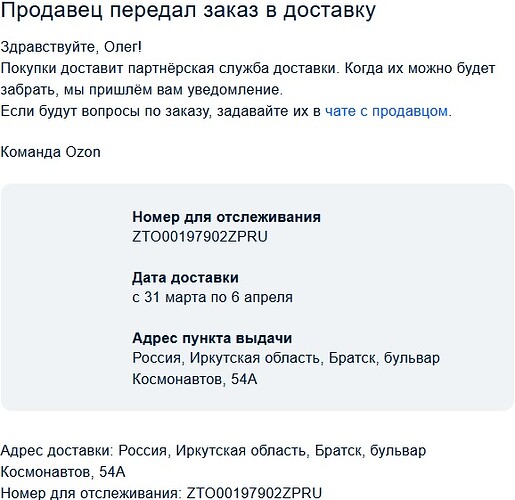This screenshot has height=500, width=515.
Task: Click the bold "Номер для отслеживания" label
Action: pyautogui.click(x=226, y=217)
